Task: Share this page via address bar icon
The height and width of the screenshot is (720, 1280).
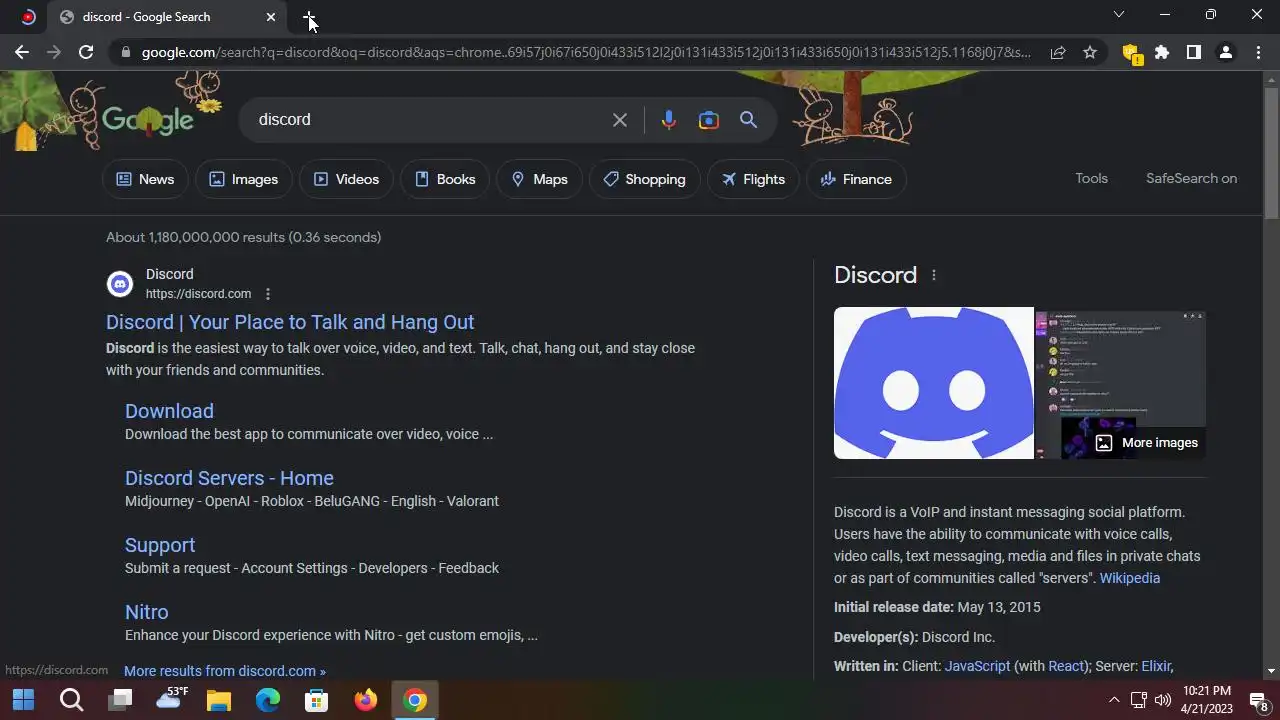Action: click(x=1057, y=52)
